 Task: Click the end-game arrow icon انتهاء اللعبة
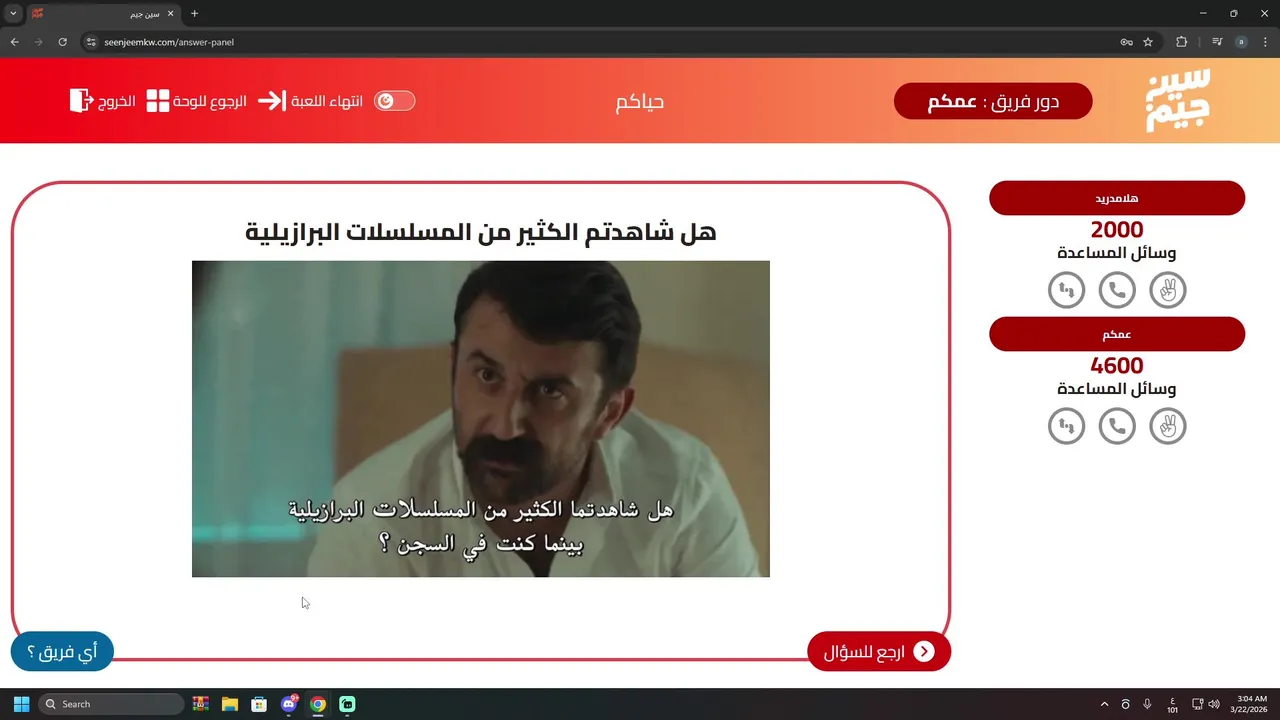click(272, 101)
